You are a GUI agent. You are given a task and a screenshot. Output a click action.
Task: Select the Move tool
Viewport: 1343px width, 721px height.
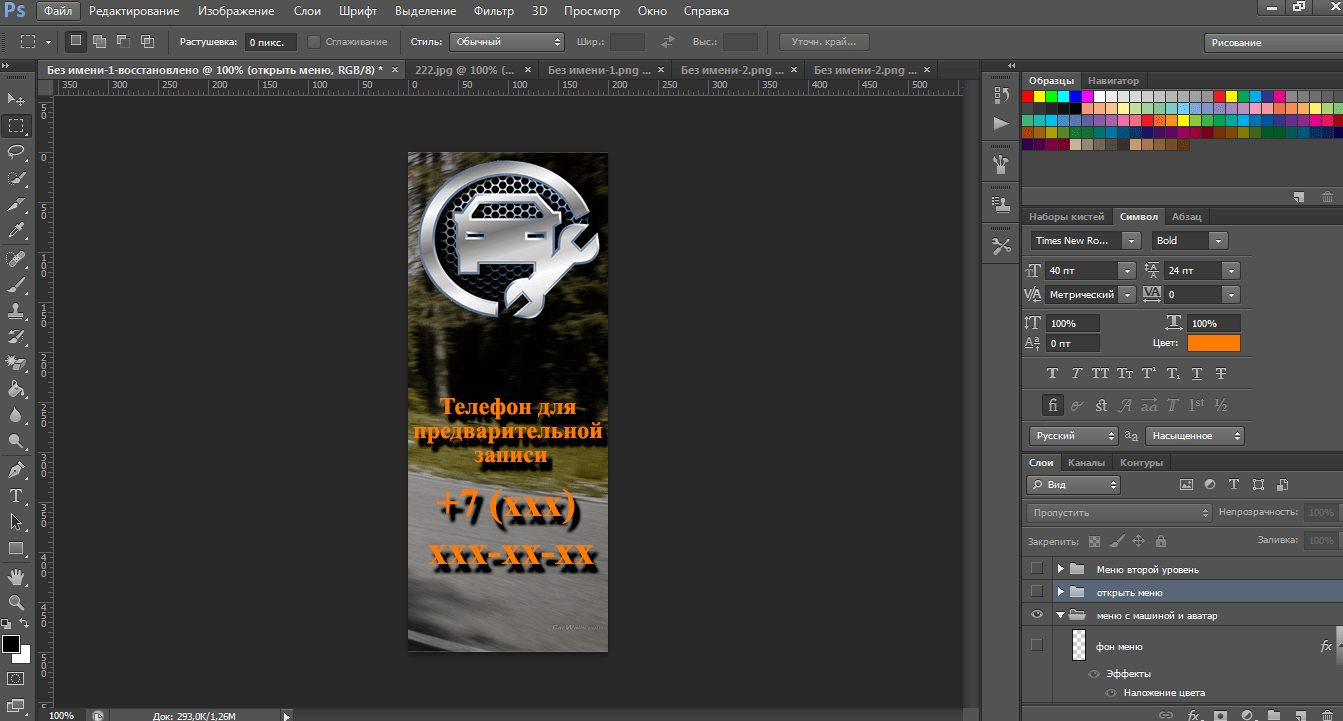coord(16,99)
